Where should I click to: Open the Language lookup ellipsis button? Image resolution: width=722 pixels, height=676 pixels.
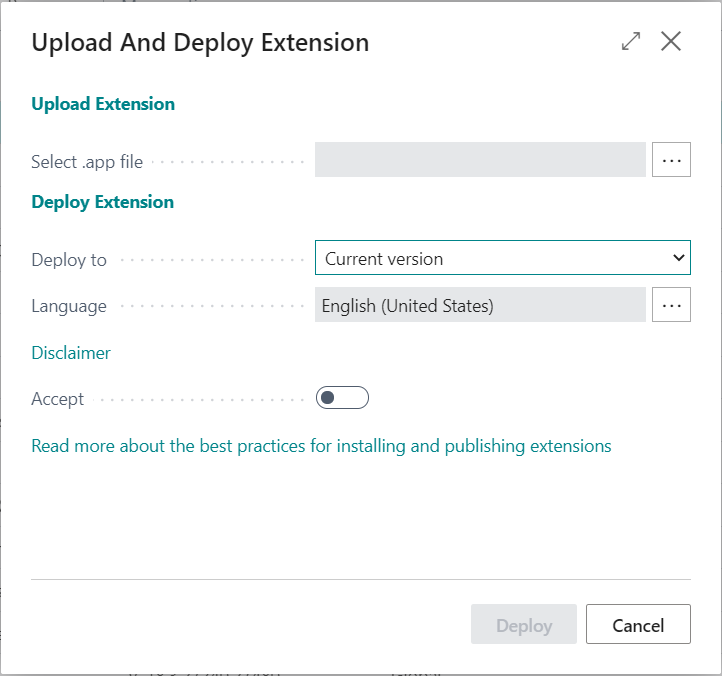[x=671, y=305]
